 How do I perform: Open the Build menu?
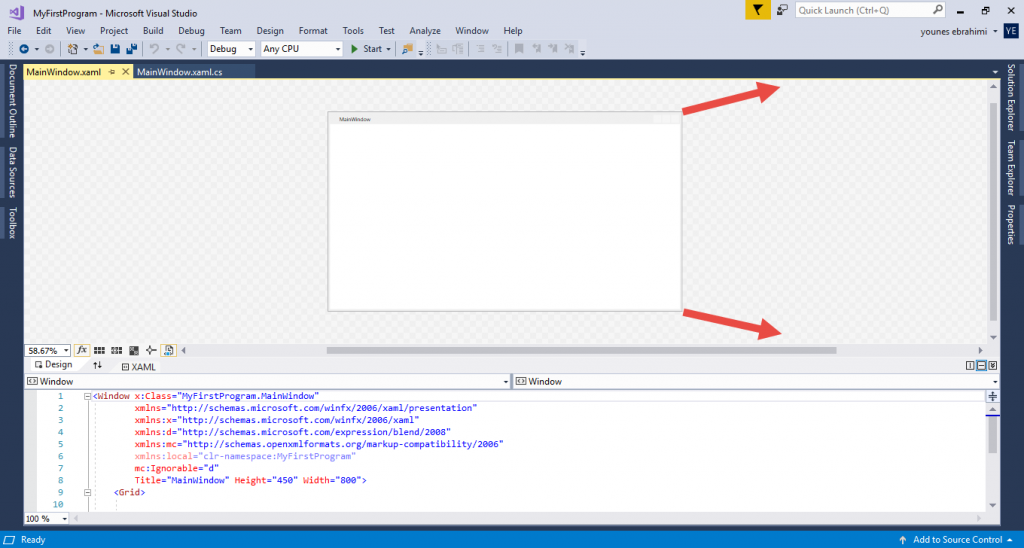153,31
